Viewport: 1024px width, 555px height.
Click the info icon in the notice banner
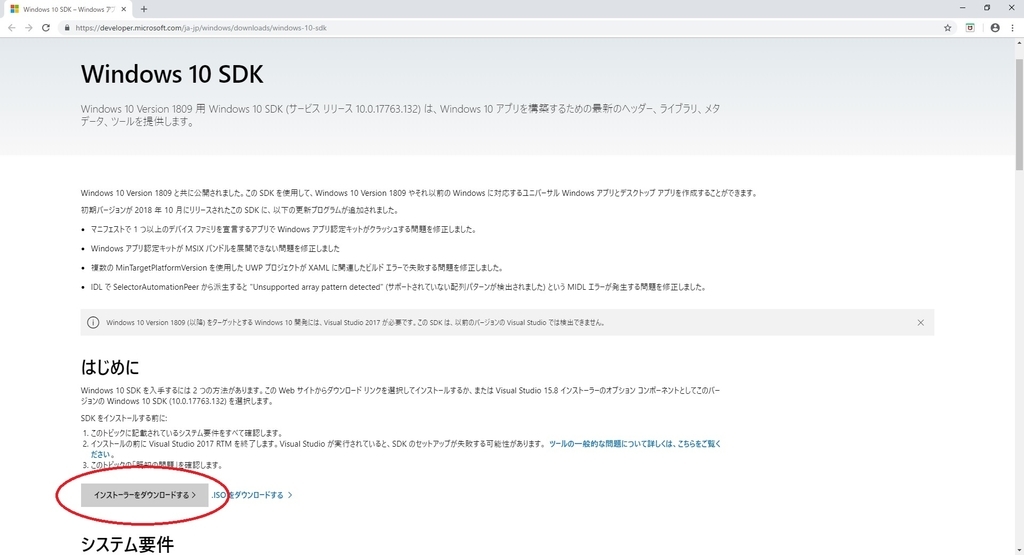(x=93, y=323)
